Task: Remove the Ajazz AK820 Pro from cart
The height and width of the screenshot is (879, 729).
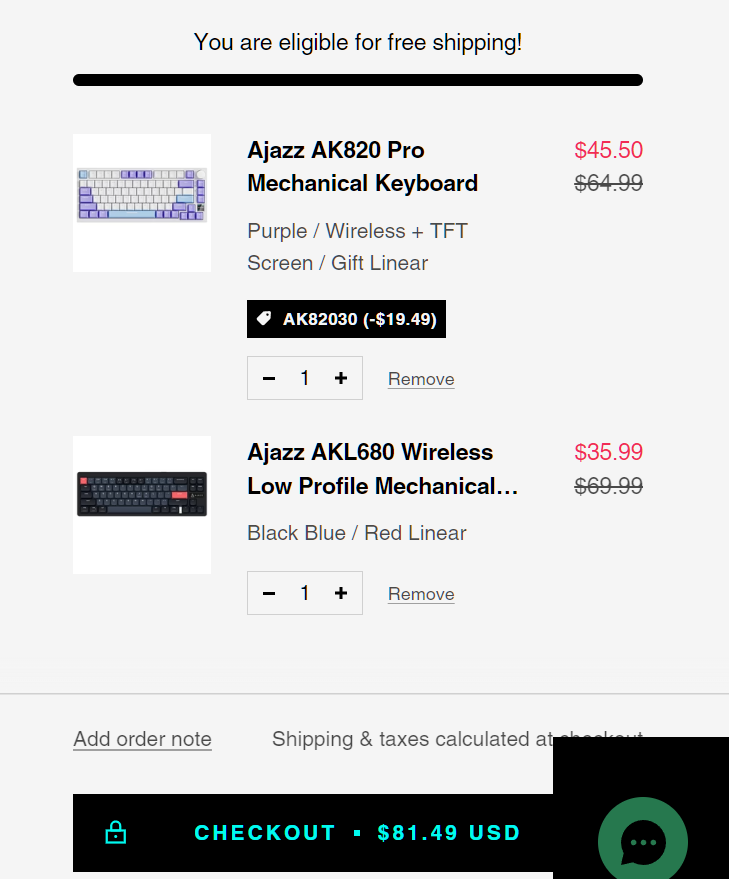Action: [421, 379]
